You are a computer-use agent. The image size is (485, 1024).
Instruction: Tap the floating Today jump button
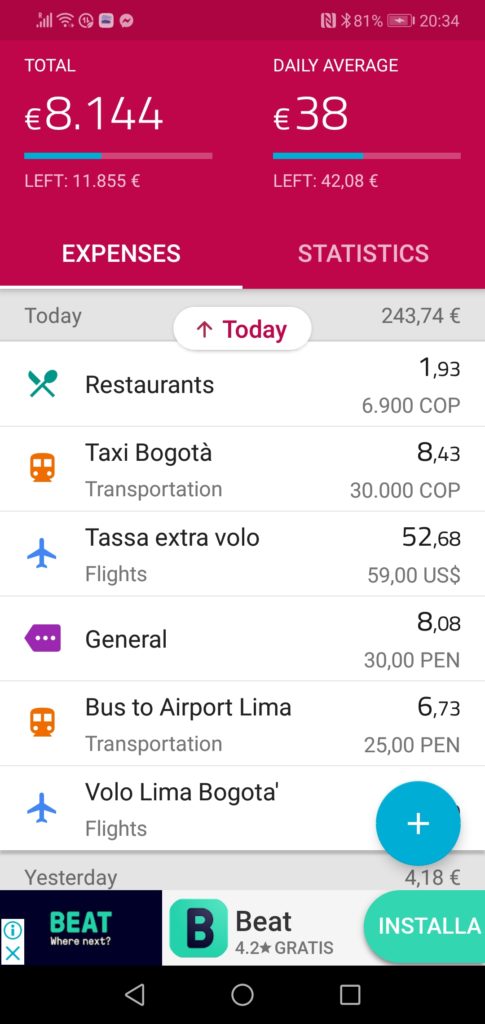[x=242, y=329]
